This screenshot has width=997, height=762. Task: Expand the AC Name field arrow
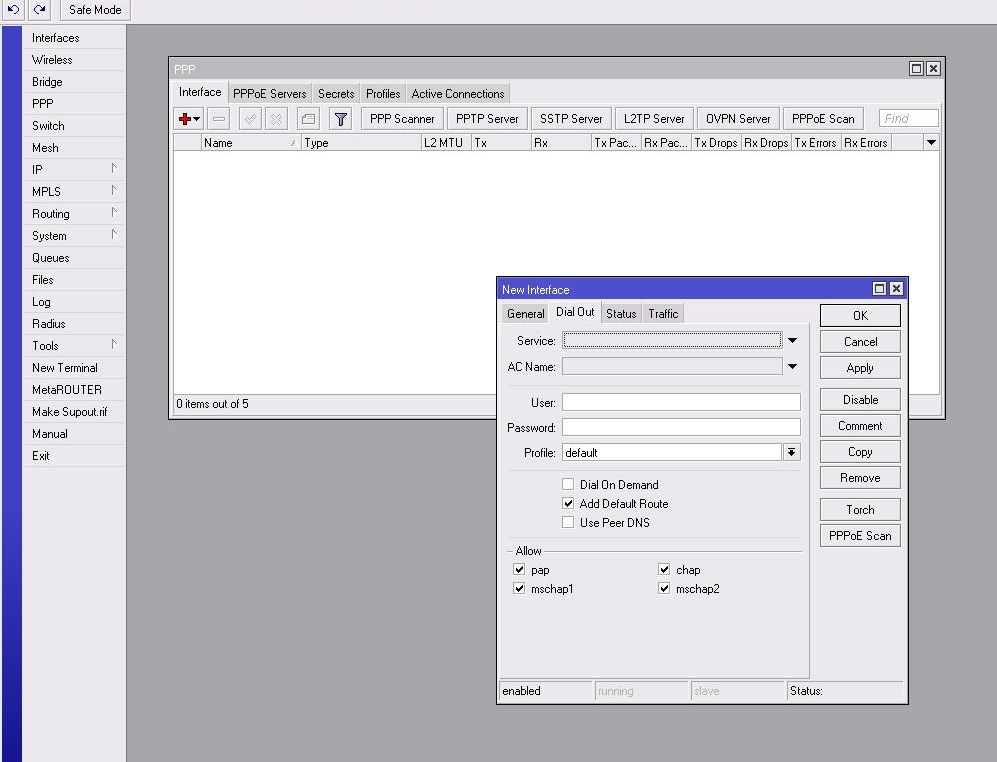point(792,366)
